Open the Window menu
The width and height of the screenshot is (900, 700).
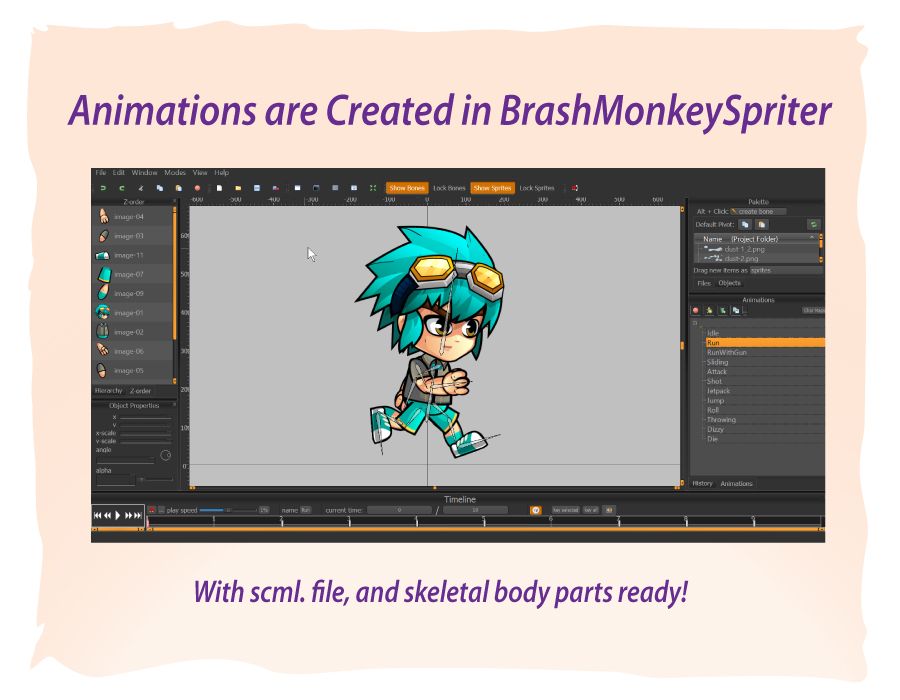(144, 173)
